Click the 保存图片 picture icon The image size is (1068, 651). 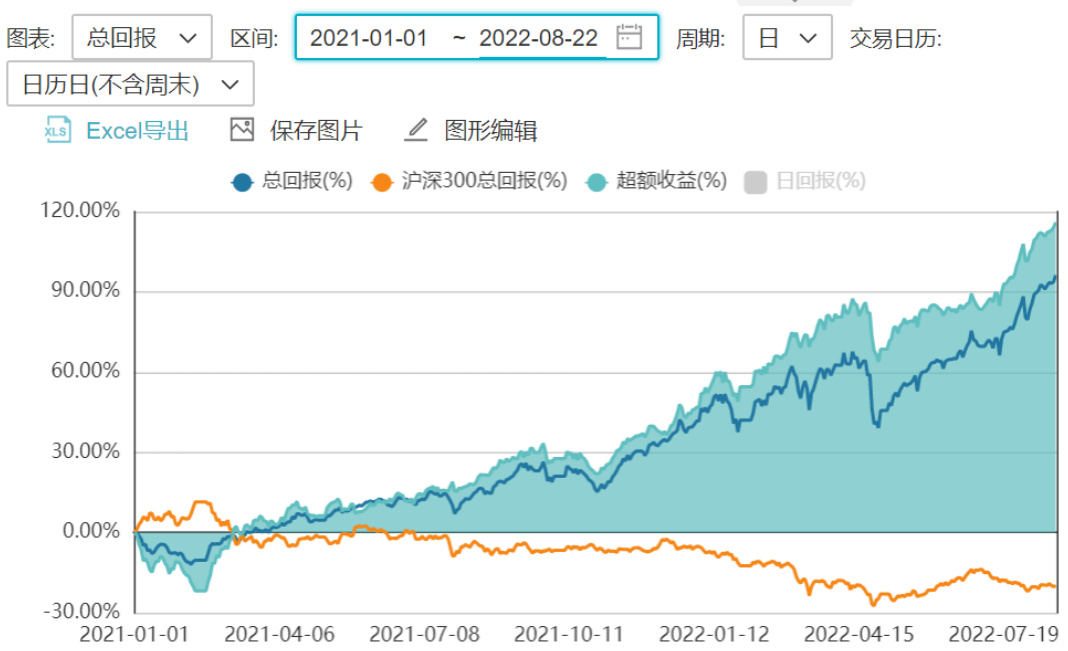click(242, 130)
